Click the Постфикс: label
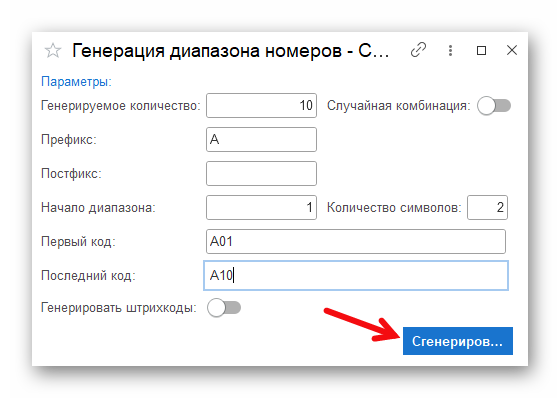The width and height of the screenshot is (560, 398). pyautogui.click(x=71, y=173)
